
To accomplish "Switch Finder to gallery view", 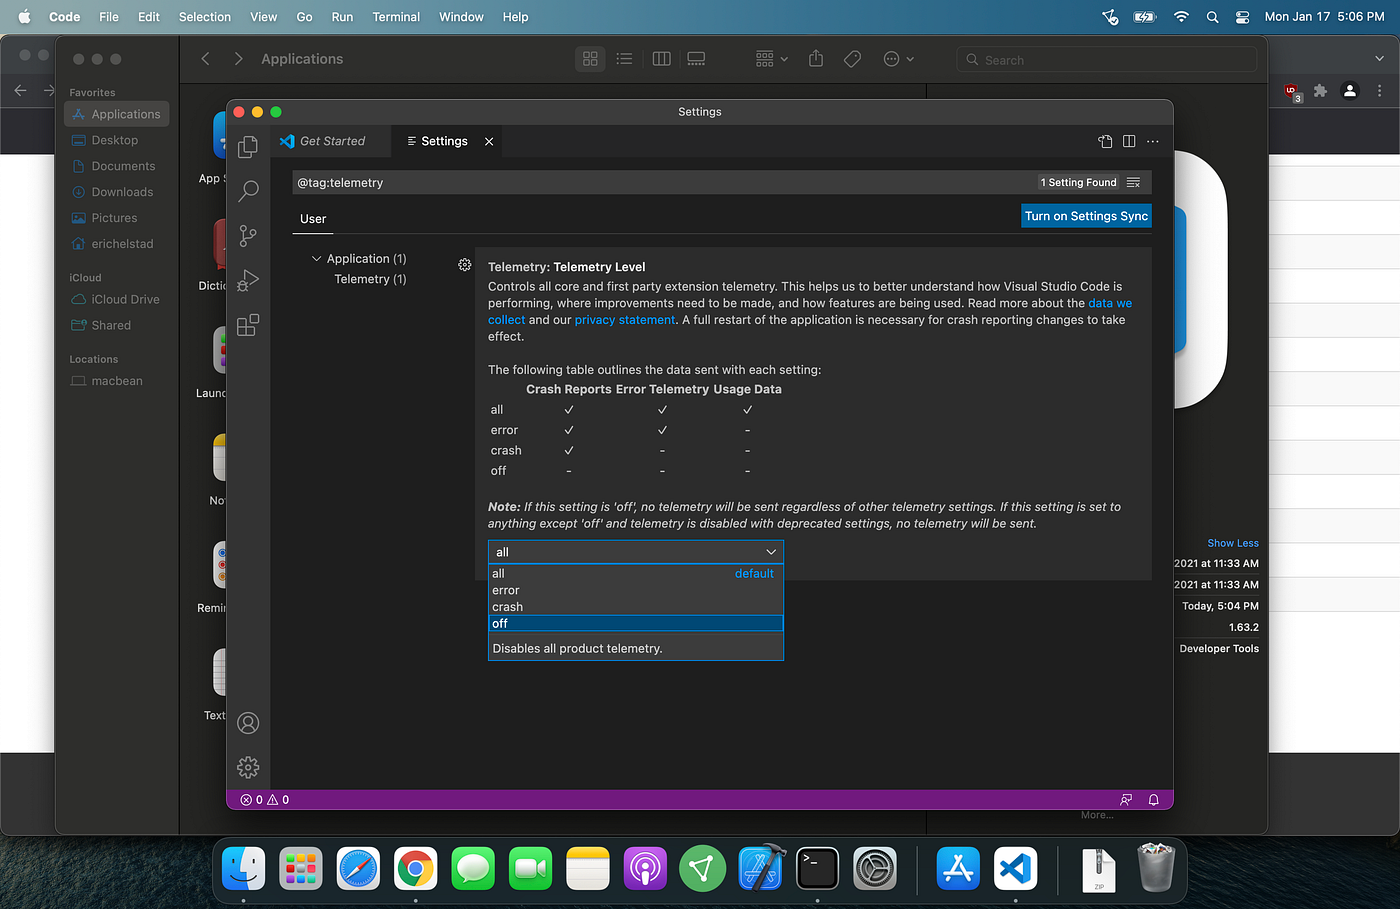I will click(696, 58).
